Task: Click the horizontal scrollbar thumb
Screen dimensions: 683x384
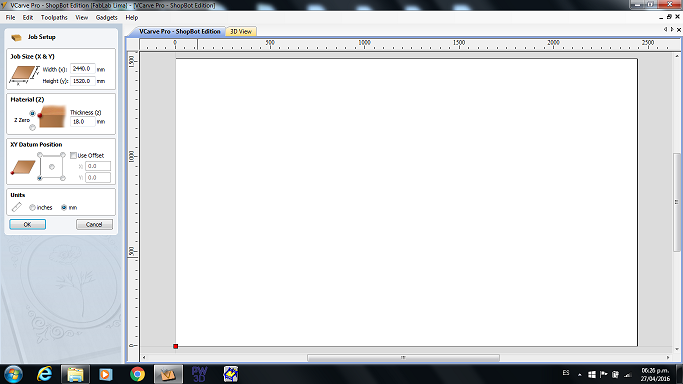Action: [403, 357]
